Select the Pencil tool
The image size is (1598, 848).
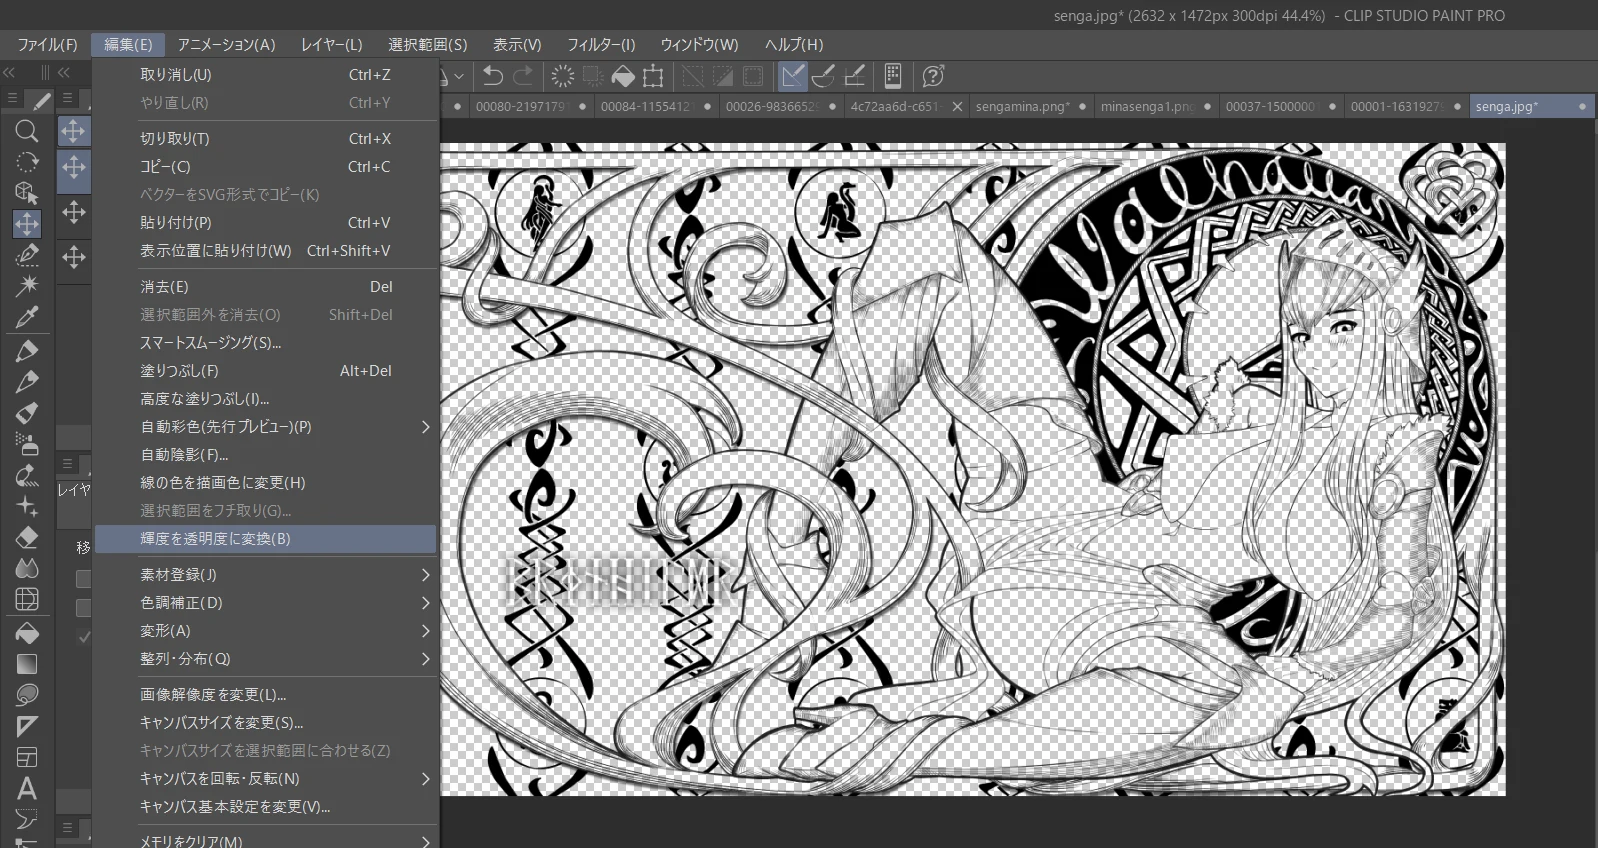[x=27, y=381]
